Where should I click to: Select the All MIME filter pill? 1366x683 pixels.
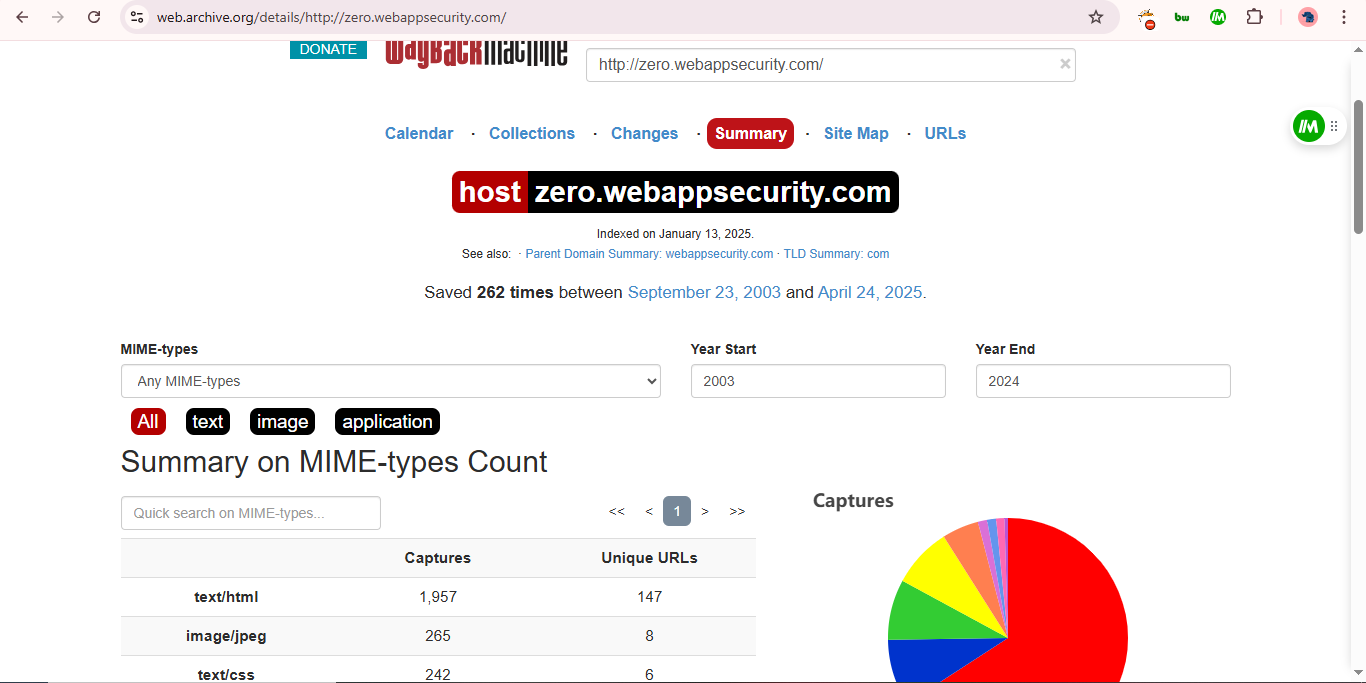(148, 422)
